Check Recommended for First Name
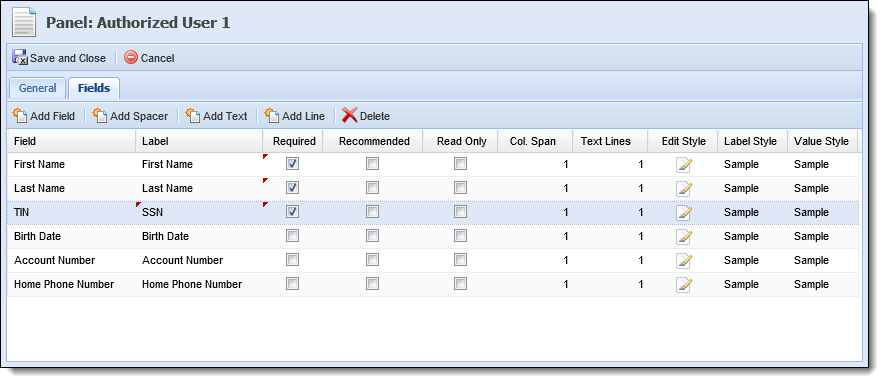The width and height of the screenshot is (884, 383). point(372,164)
